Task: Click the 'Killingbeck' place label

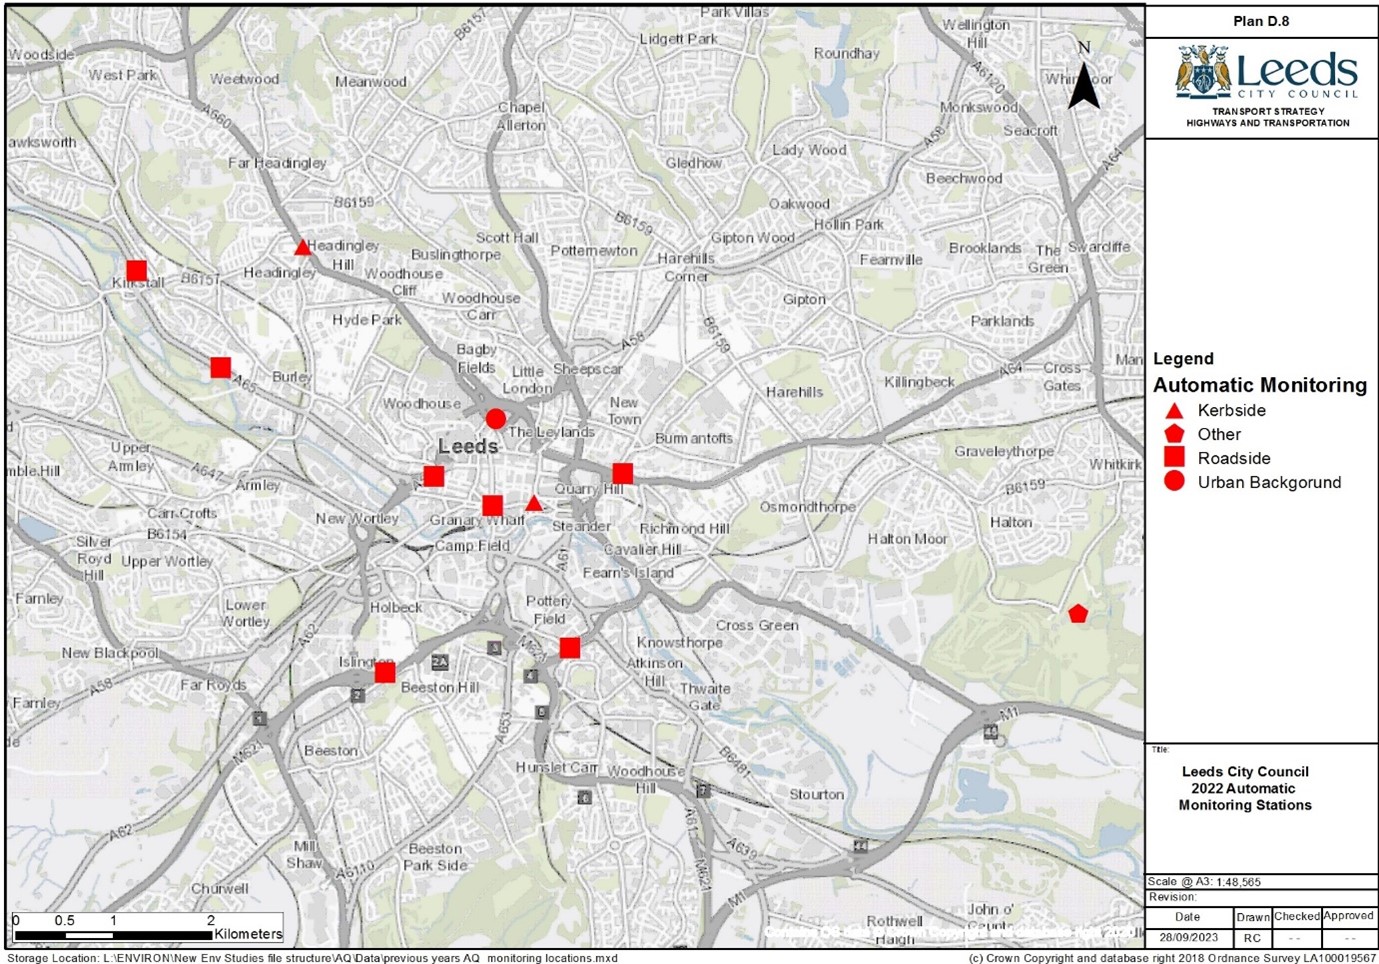Action: pyautogui.click(x=919, y=382)
